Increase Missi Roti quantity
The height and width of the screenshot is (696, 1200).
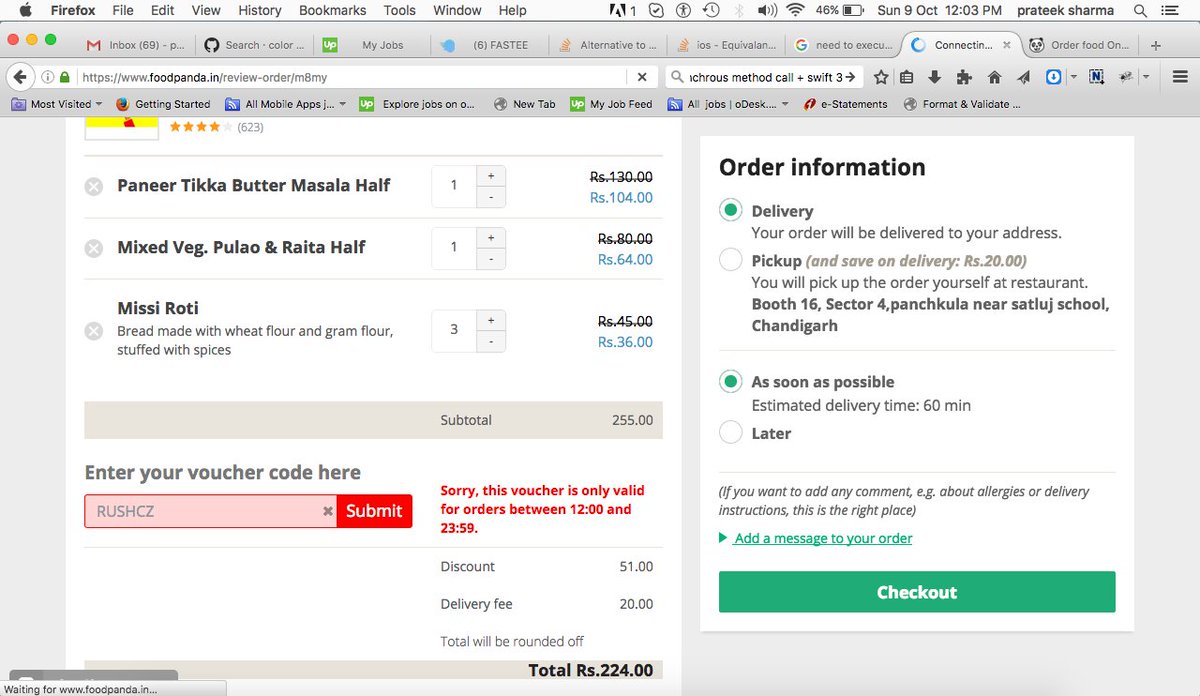[x=490, y=320]
